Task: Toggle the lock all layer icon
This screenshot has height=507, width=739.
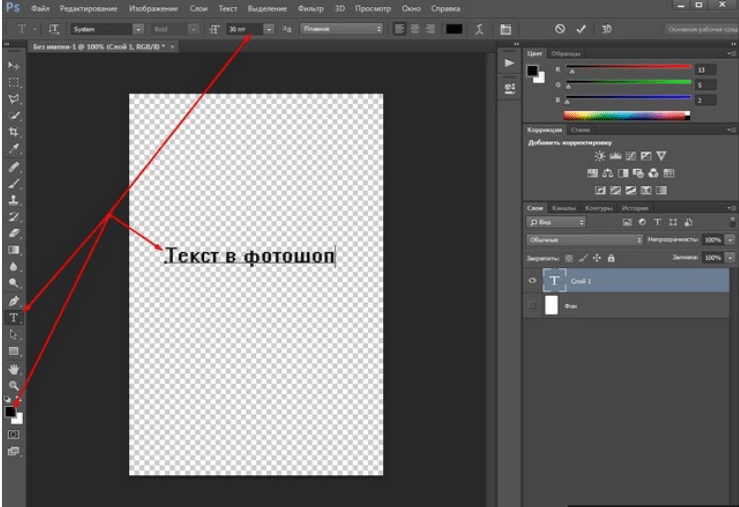Action: pos(611,257)
